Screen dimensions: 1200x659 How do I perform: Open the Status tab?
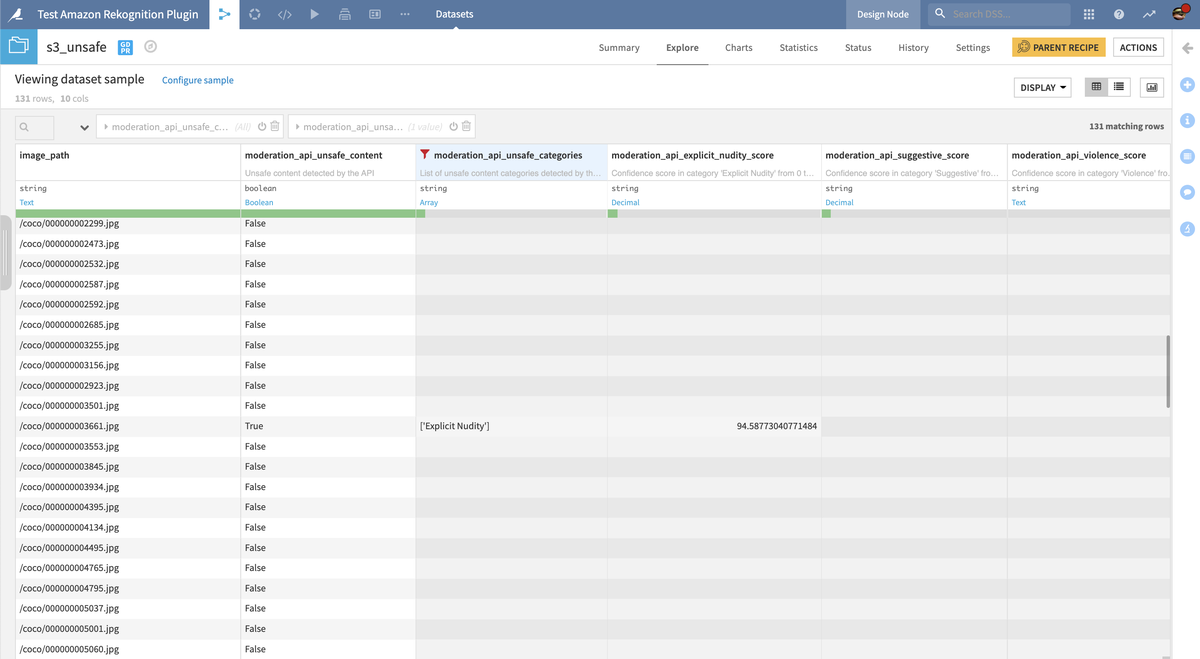(x=858, y=47)
